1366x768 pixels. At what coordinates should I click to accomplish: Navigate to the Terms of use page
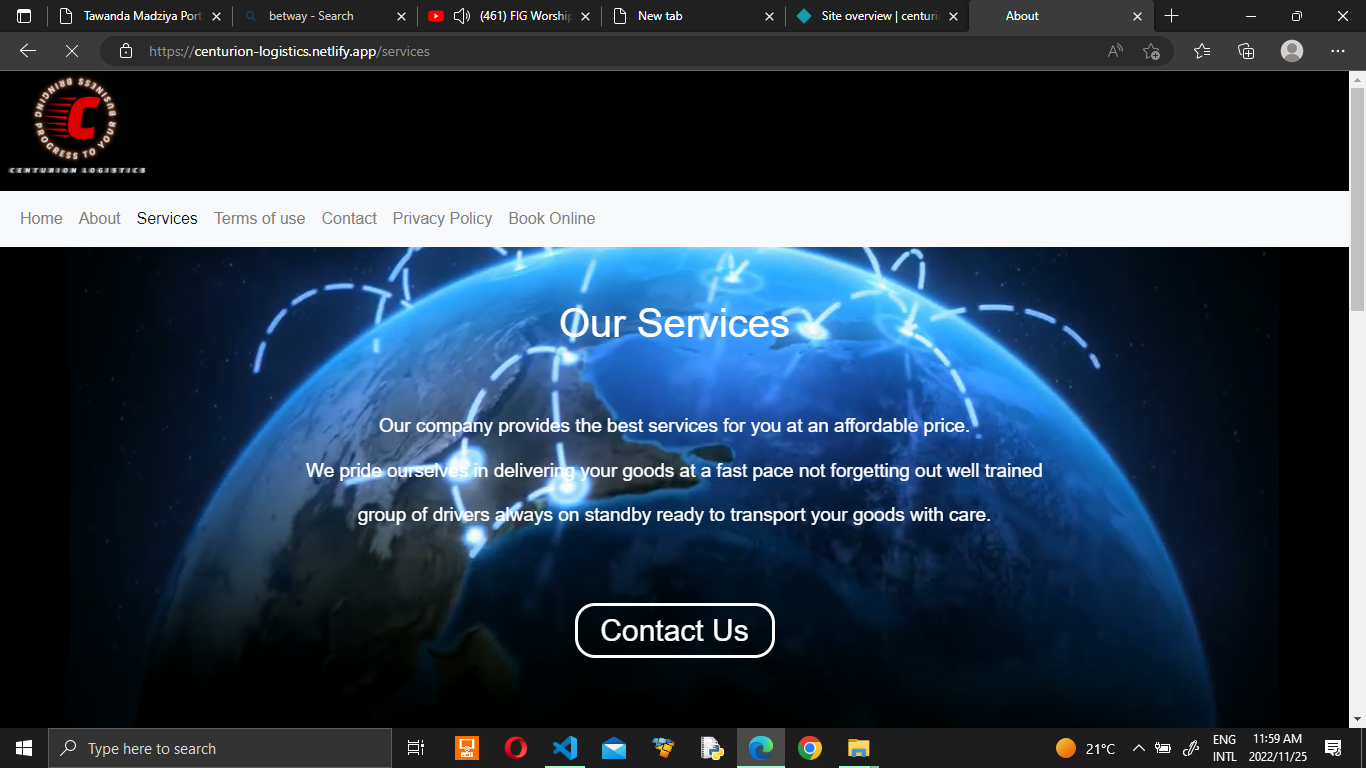click(259, 218)
